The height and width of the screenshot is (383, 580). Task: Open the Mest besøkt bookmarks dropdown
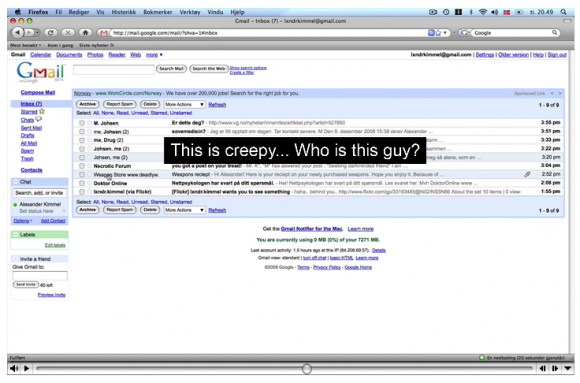tap(26, 45)
